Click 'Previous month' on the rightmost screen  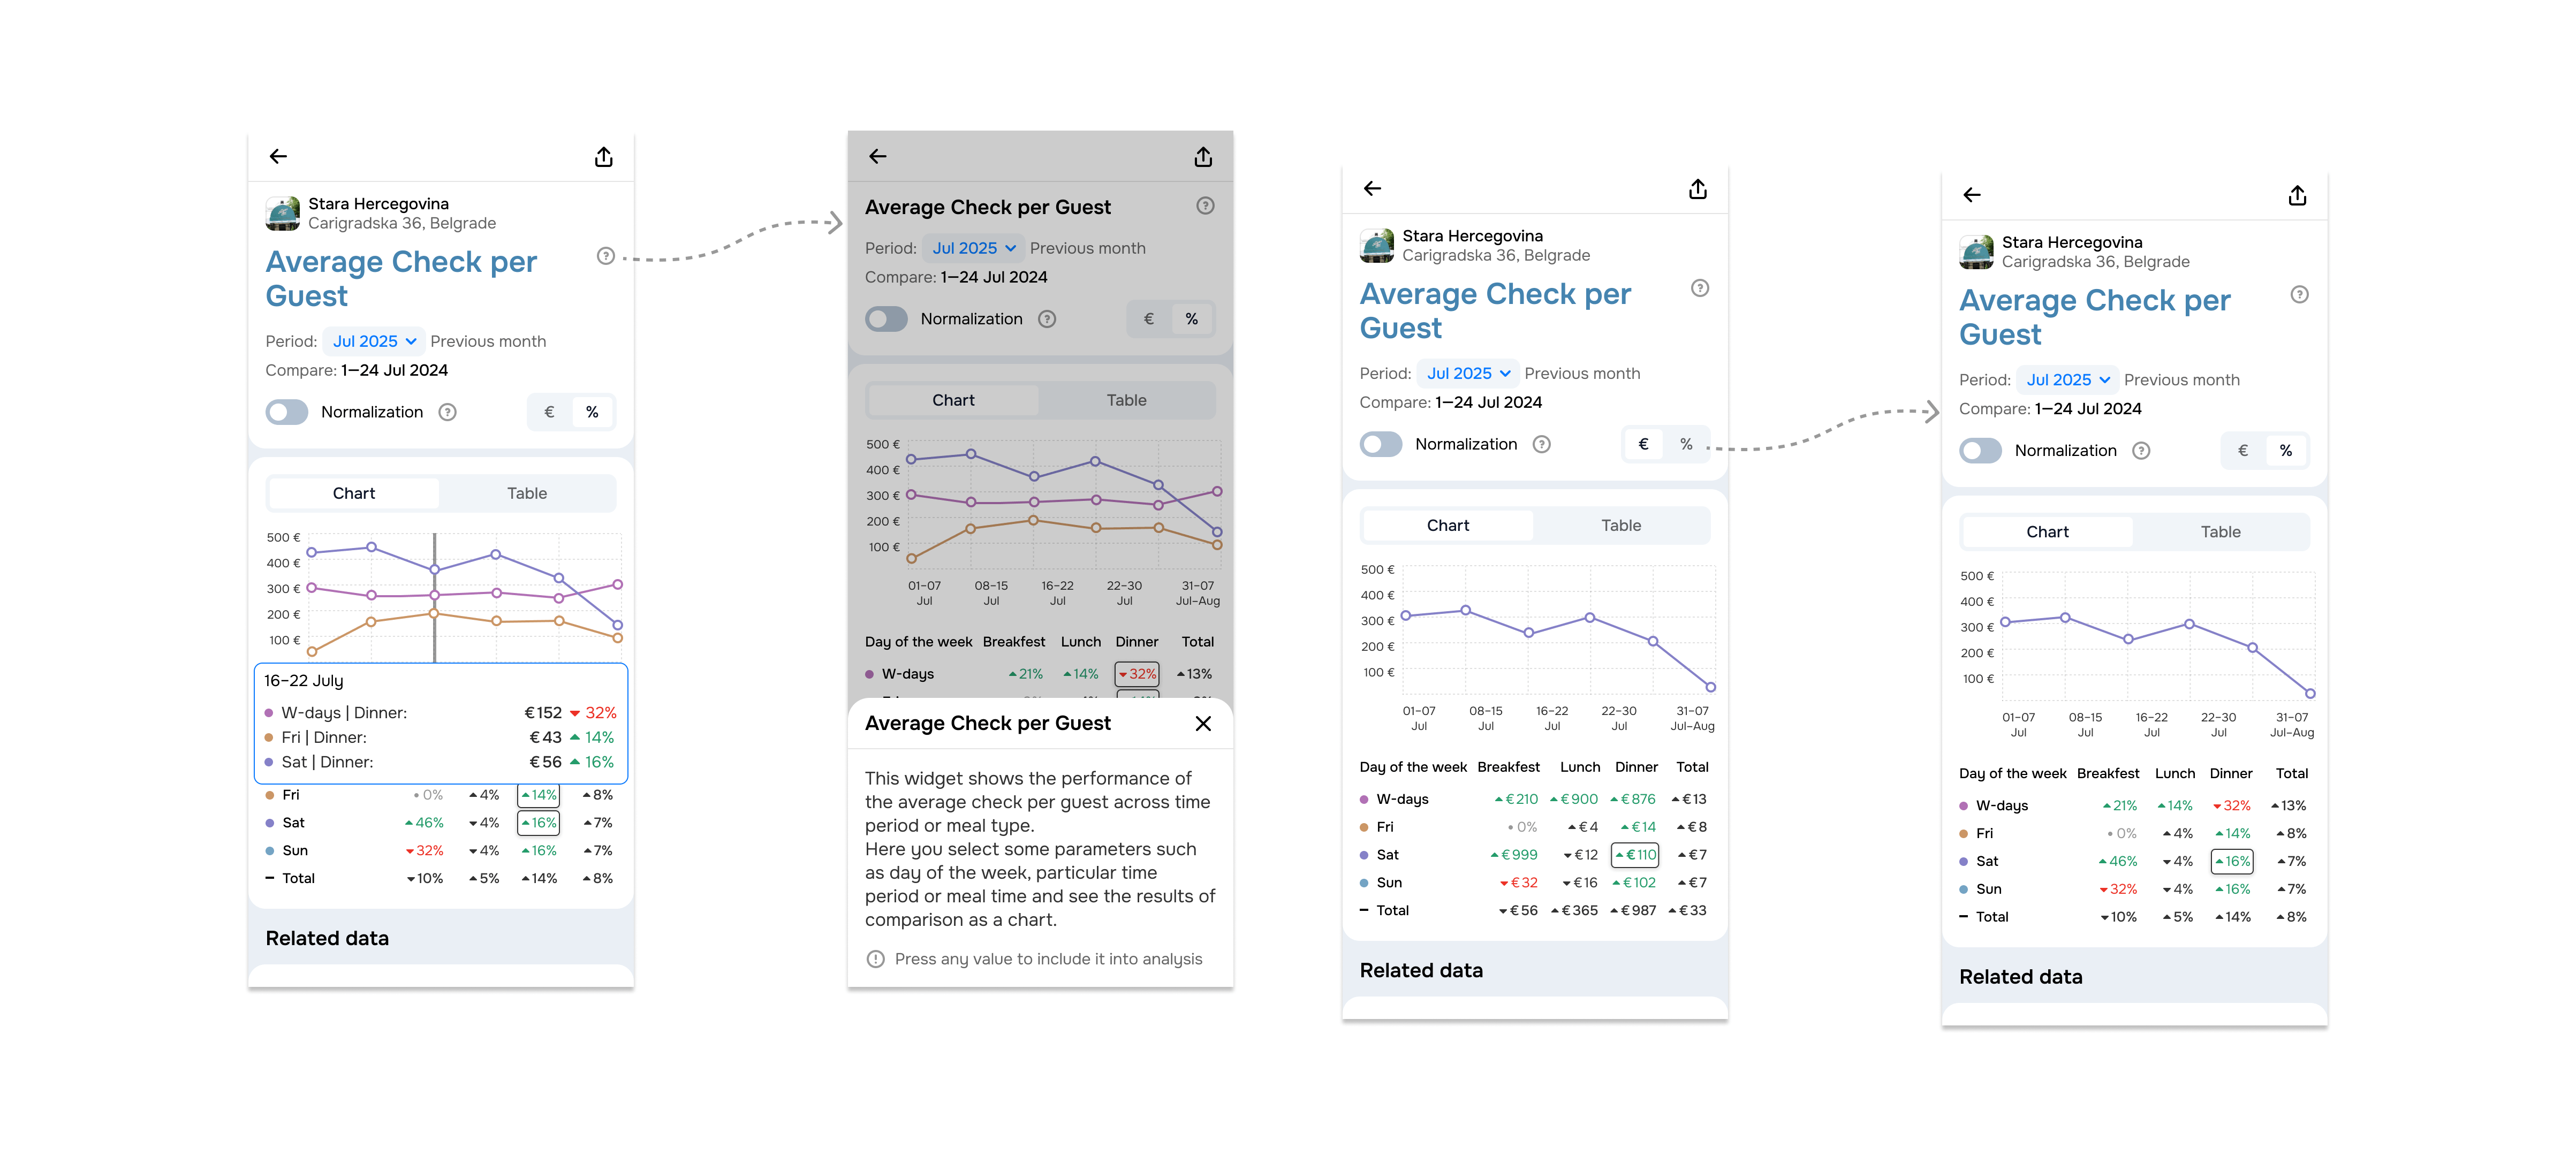[2181, 380]
